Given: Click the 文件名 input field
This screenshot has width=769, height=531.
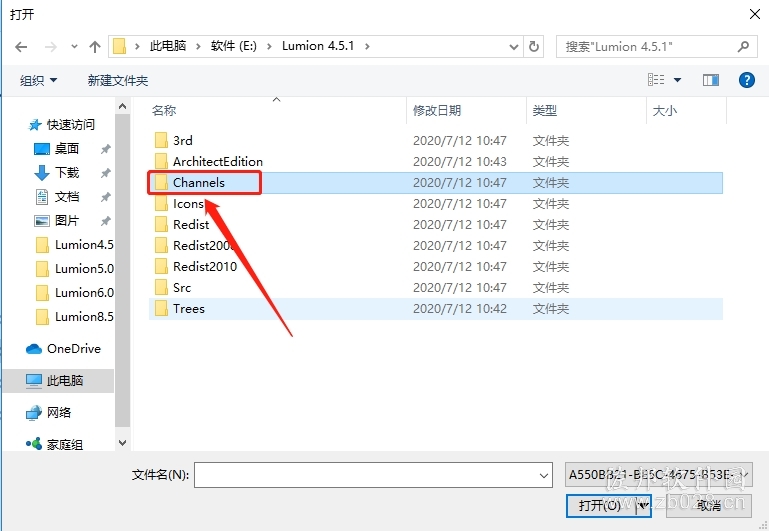Looking at the screenshot, I should [x=373, y=475].
